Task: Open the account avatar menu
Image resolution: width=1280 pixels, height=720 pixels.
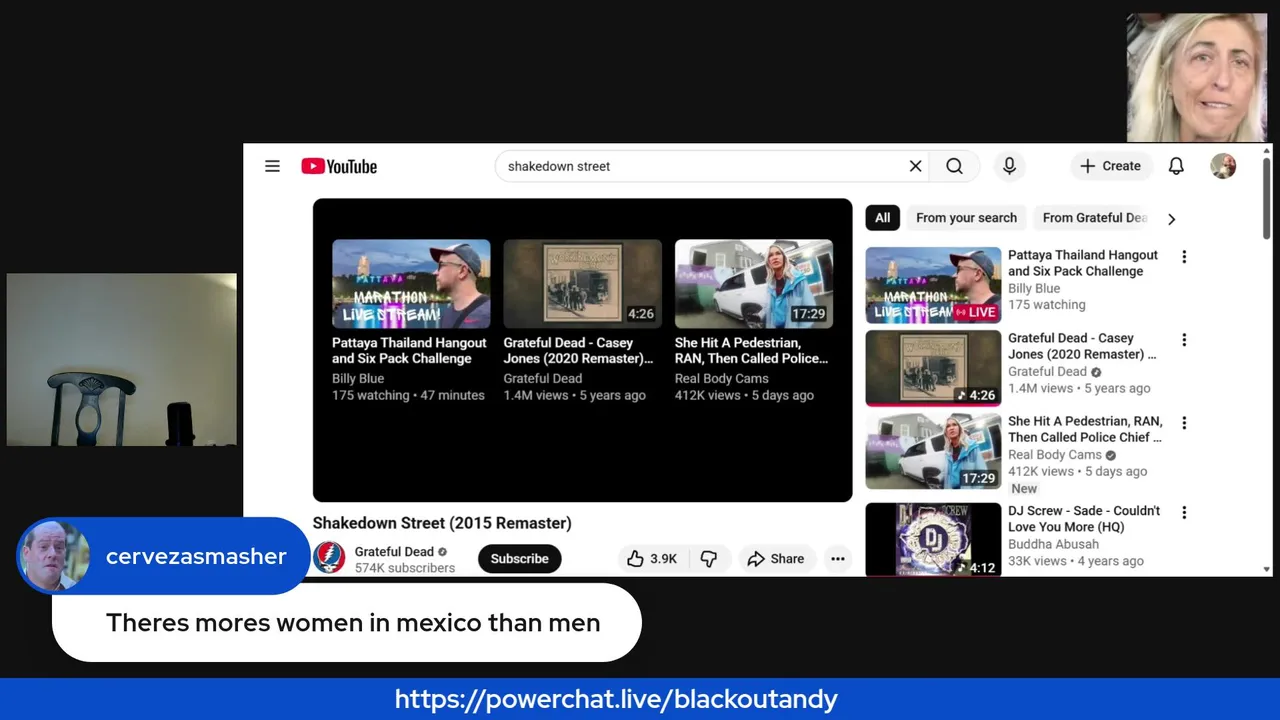Action: 1223,166
